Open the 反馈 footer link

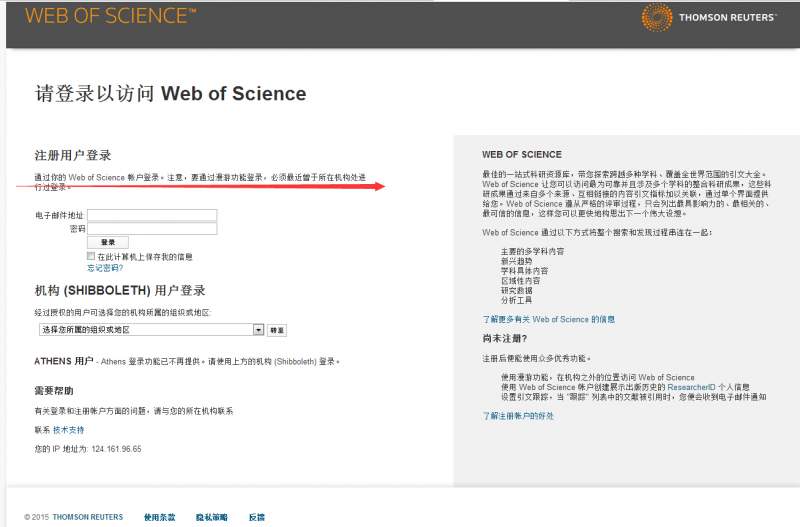pos(257,517)
